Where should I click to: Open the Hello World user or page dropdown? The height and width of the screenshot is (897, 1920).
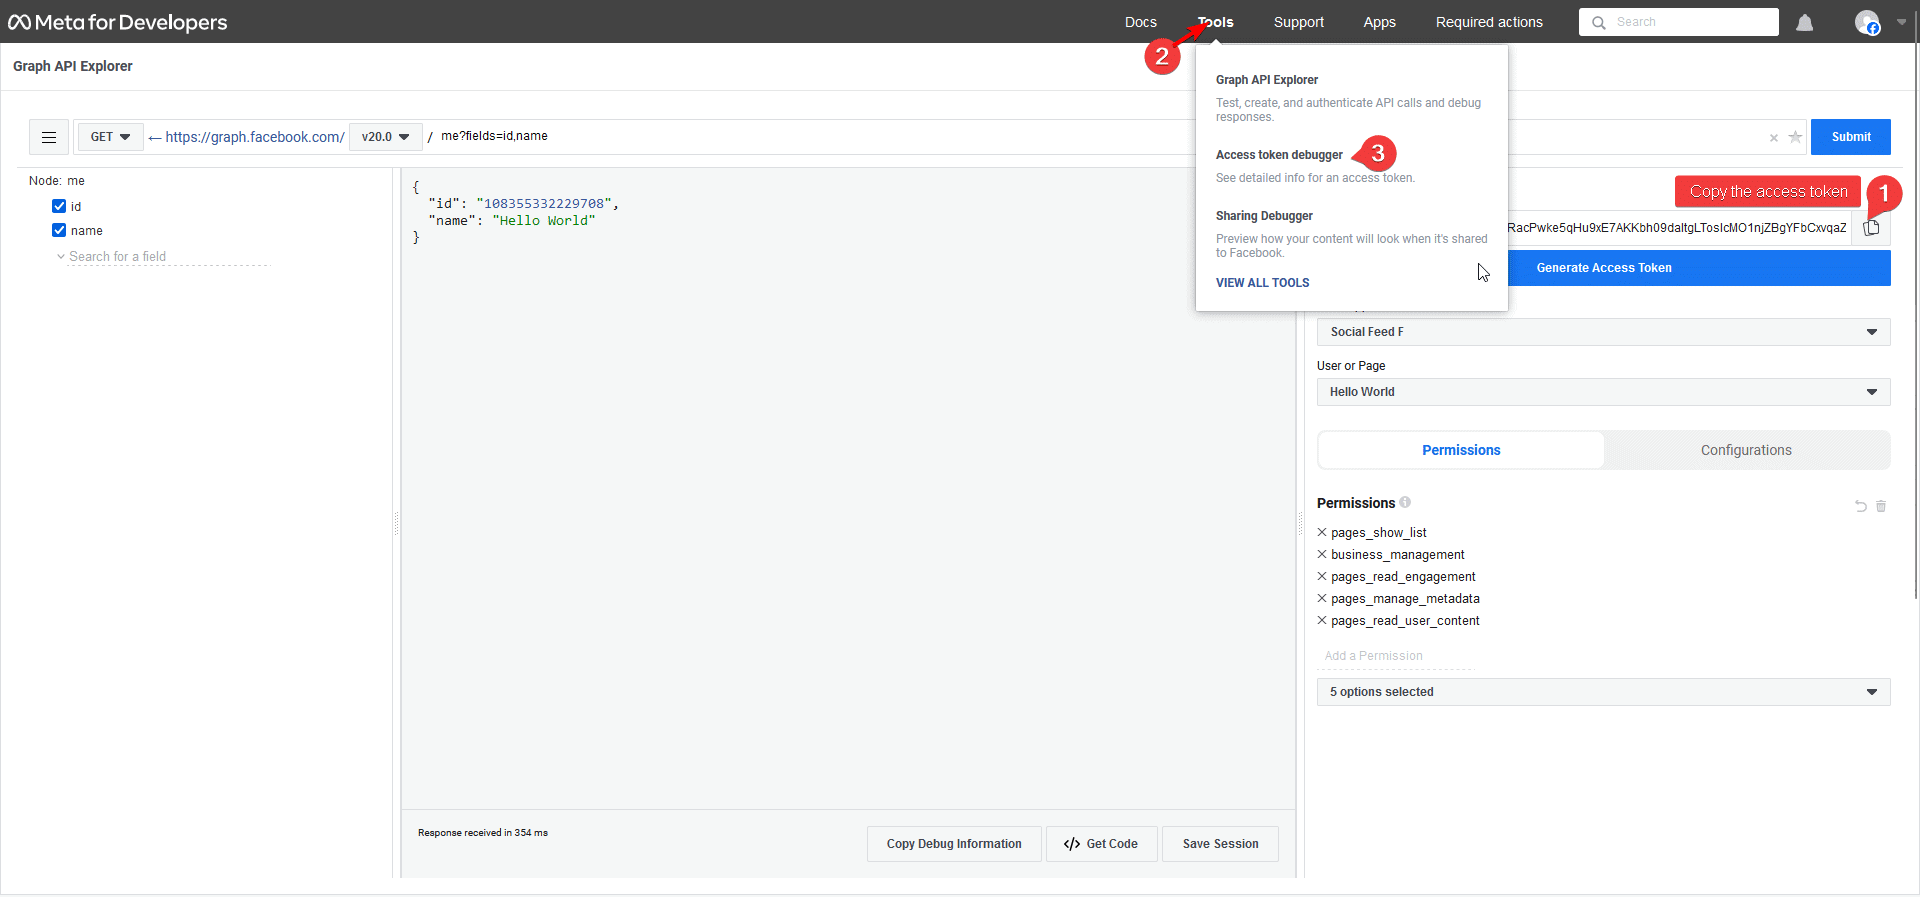(x=1603, y=392)
